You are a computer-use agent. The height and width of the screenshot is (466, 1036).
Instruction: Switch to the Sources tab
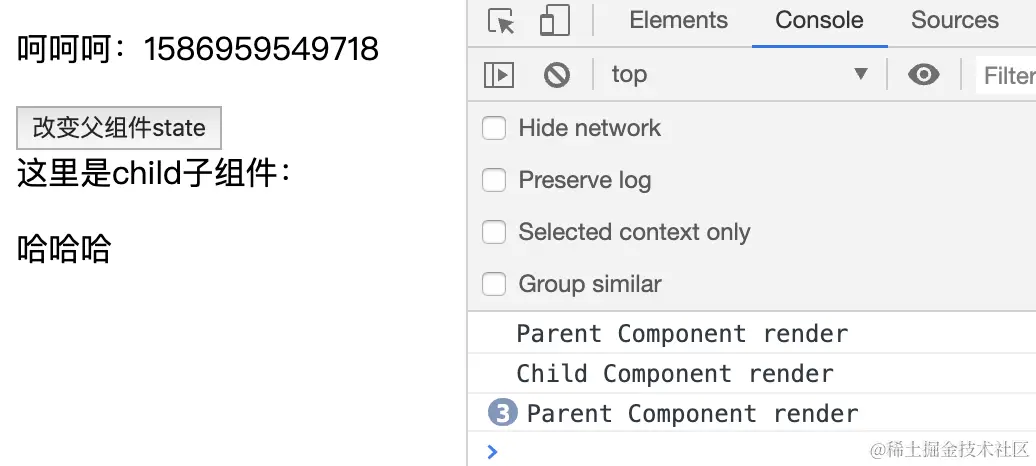tap(955, 20)
